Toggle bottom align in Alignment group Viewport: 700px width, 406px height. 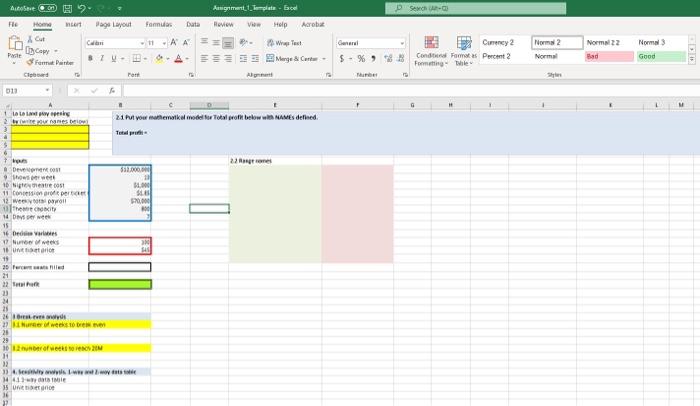[x=228, y=42]
